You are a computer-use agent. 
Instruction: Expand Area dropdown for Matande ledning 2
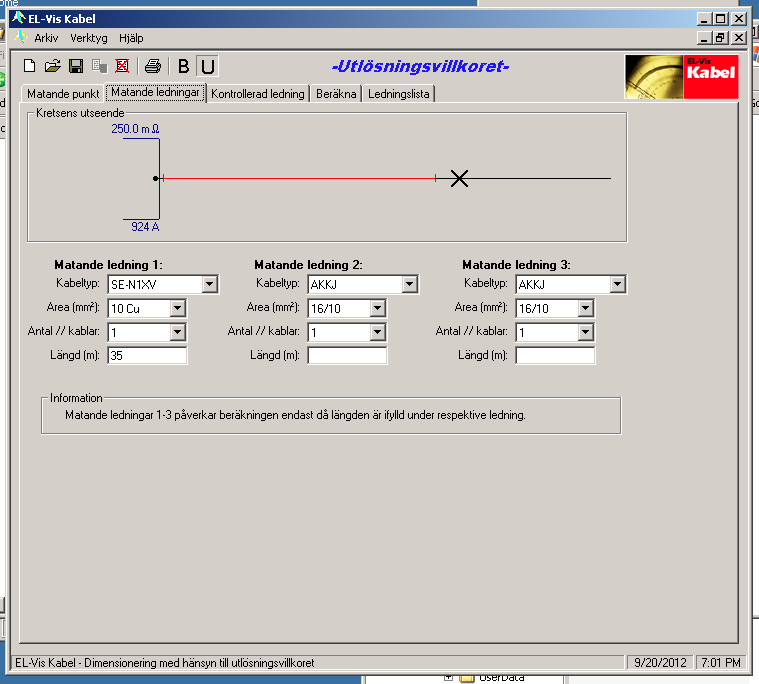click(x=377, y=309)
